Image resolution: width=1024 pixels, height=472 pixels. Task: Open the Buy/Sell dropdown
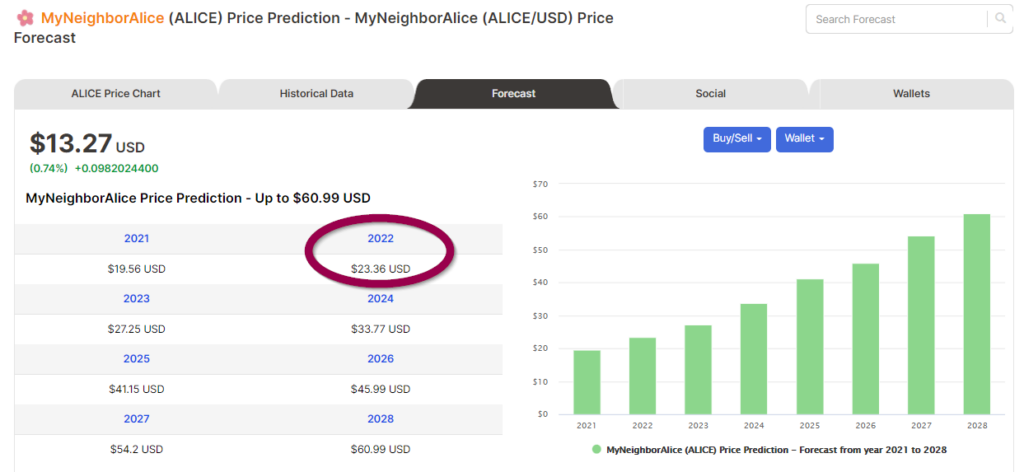tap(737, 139)
